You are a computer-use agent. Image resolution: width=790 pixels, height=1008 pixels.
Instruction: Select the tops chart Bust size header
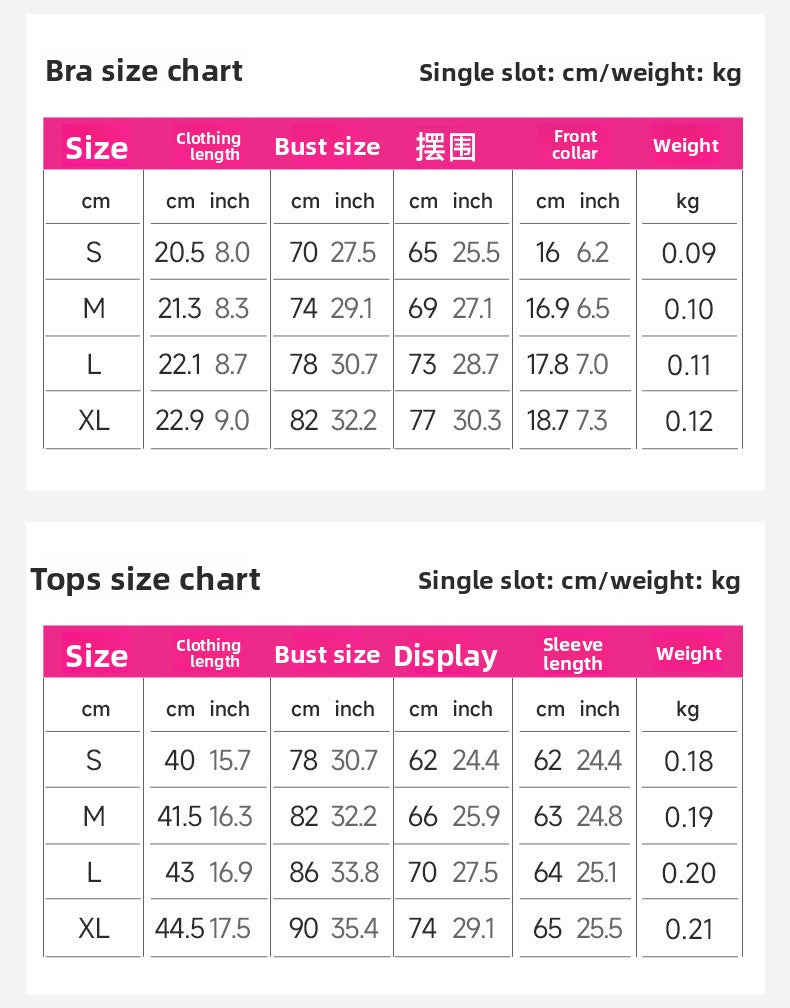click(x=327, y=655)
